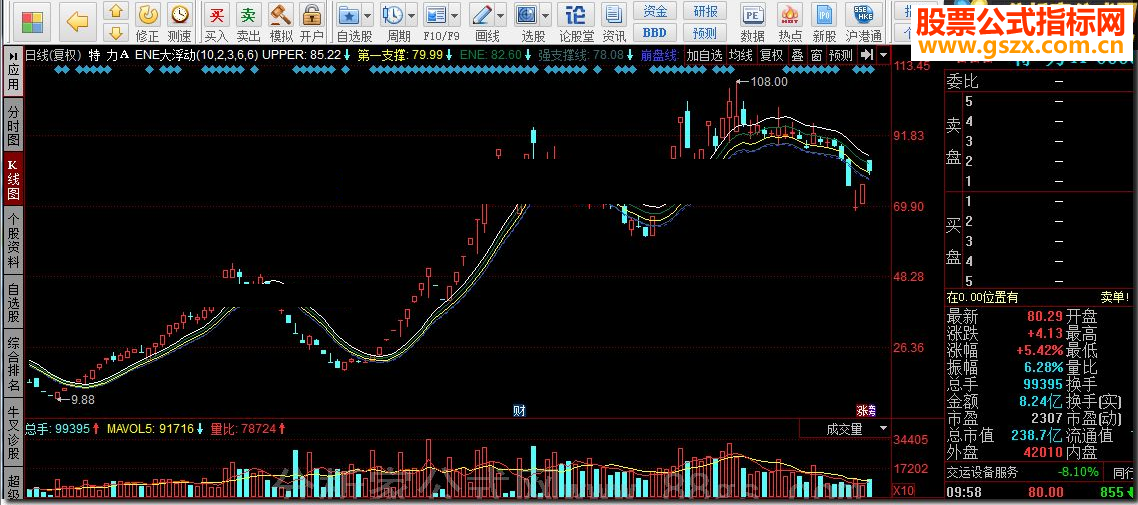
Task: Start 模拟 simulated trading (gavel icon)
Action: (x=281, y=22)
